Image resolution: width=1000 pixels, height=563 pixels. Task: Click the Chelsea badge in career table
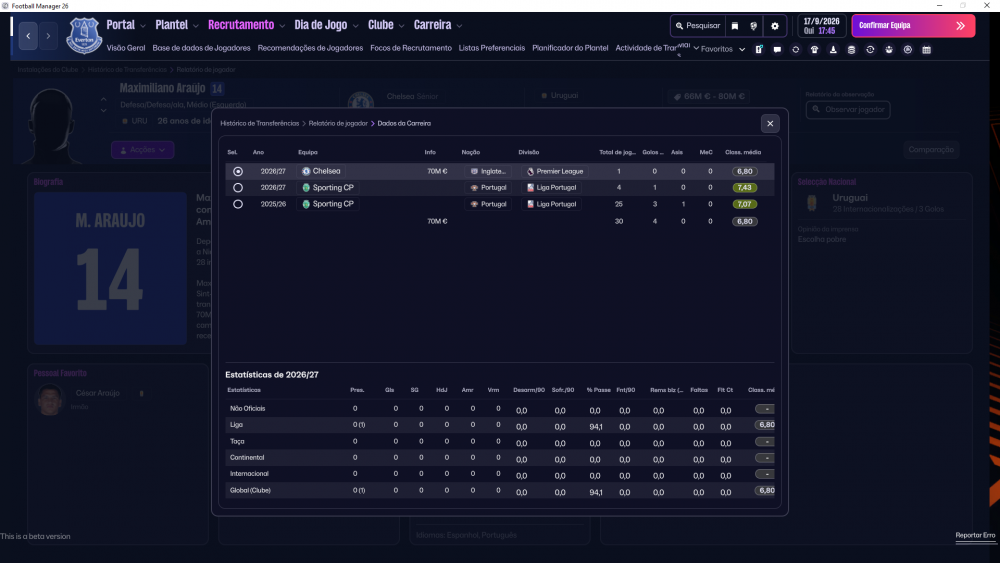[x=306, y=172]
